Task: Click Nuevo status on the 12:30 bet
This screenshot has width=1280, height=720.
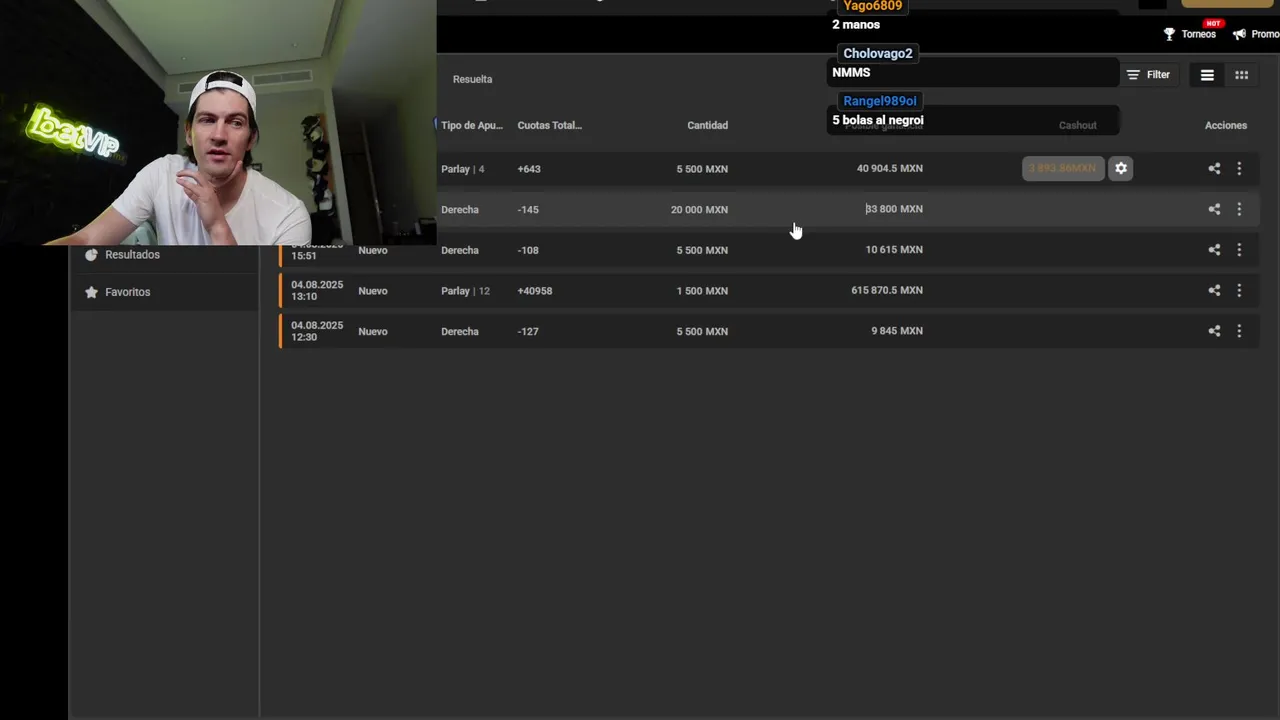Action: coord(373,331)
